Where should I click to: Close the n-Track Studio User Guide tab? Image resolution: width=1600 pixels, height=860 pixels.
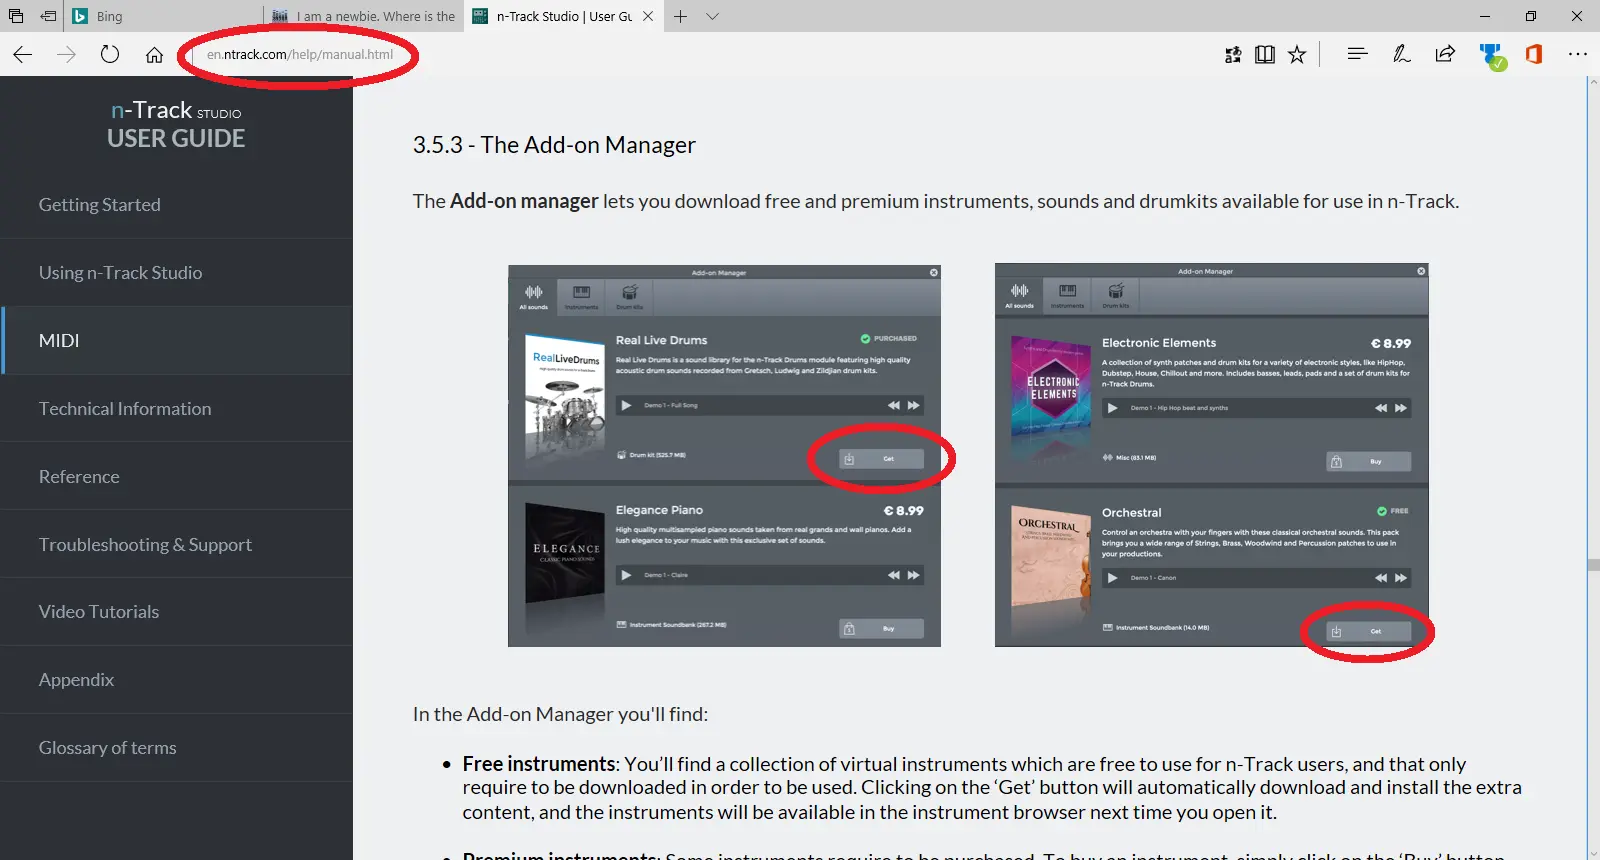(x=648, y=16)
